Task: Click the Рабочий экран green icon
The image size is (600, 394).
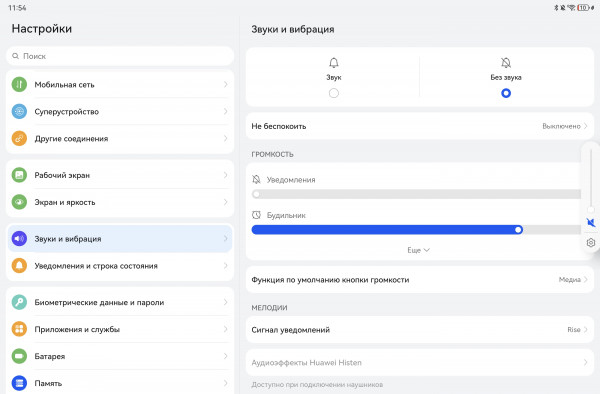Action: (x=19, y=175)
